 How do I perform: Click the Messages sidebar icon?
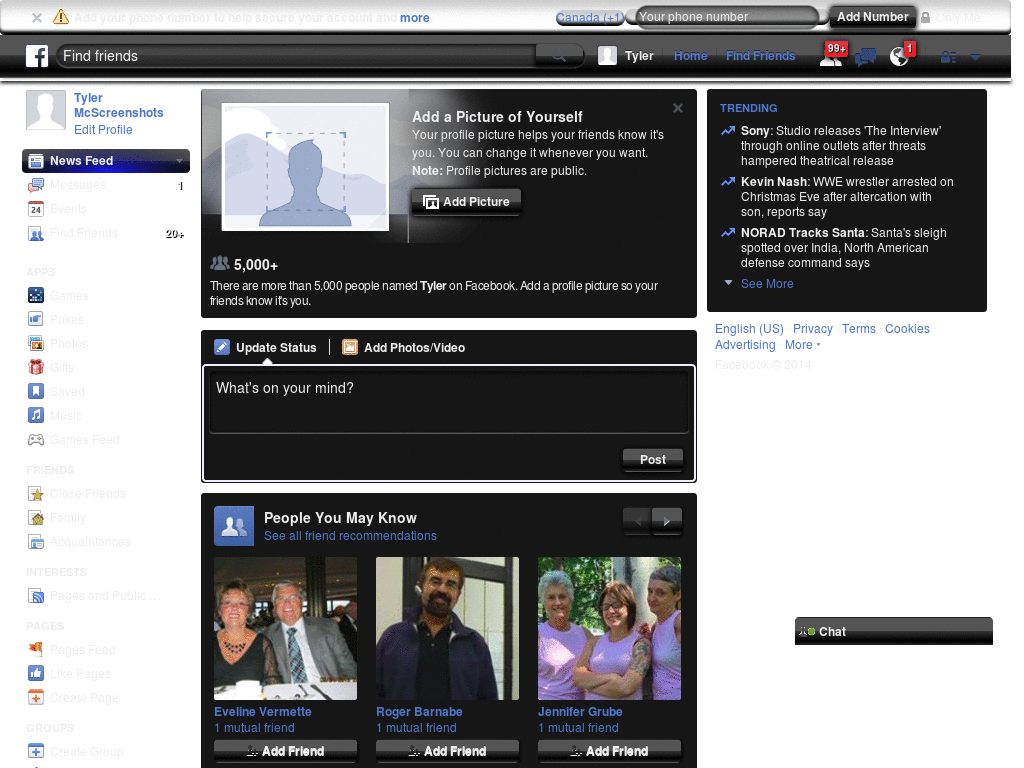click(x=36, y=185)
